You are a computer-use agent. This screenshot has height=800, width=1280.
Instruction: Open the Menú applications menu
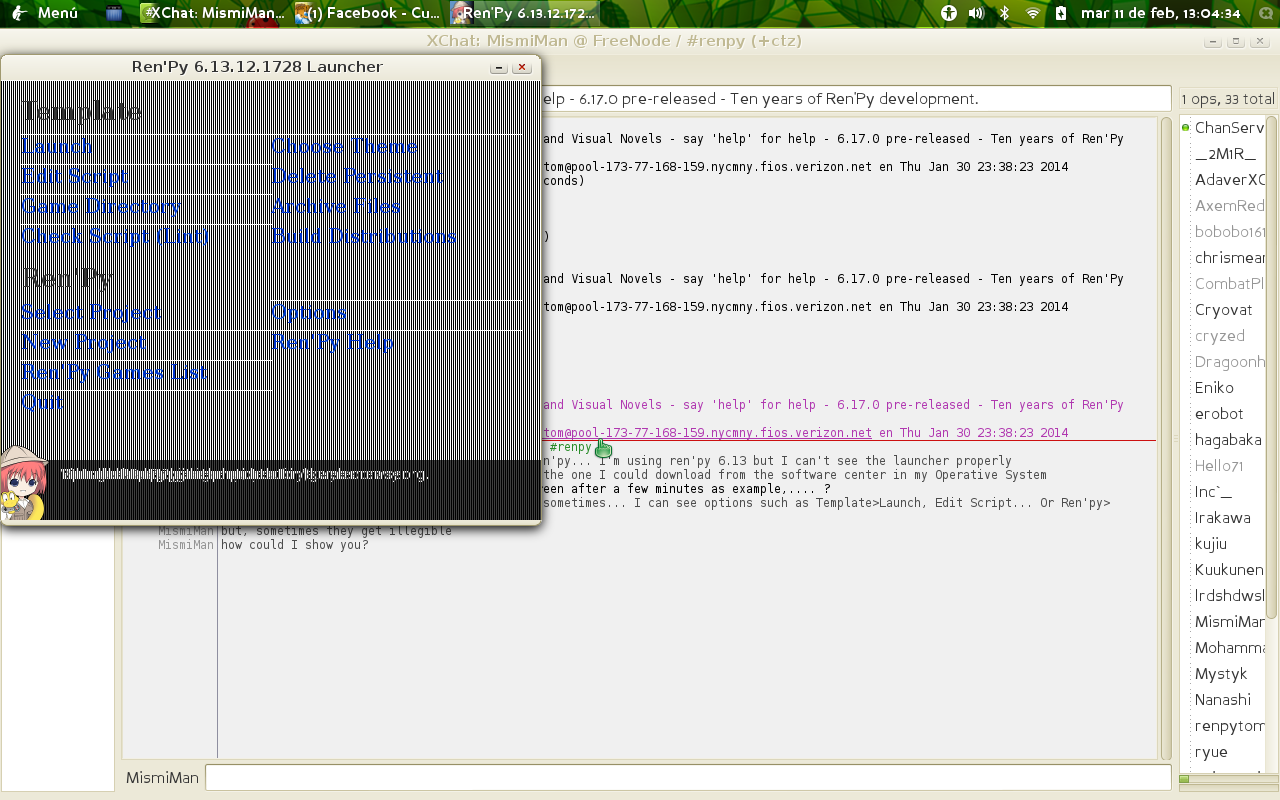(x=45, y=13)
